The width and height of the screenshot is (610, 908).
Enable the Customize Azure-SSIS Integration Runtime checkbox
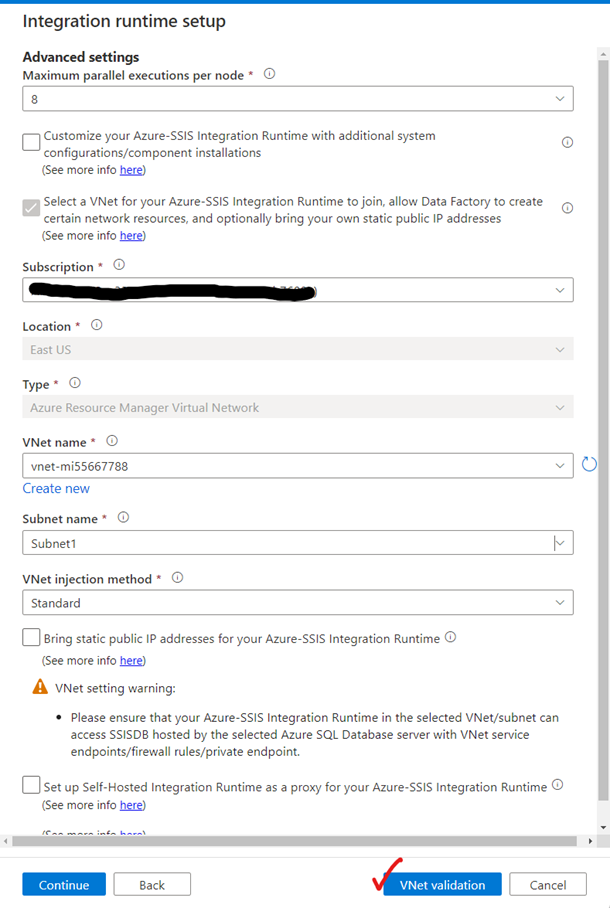[x=32, y=142]
